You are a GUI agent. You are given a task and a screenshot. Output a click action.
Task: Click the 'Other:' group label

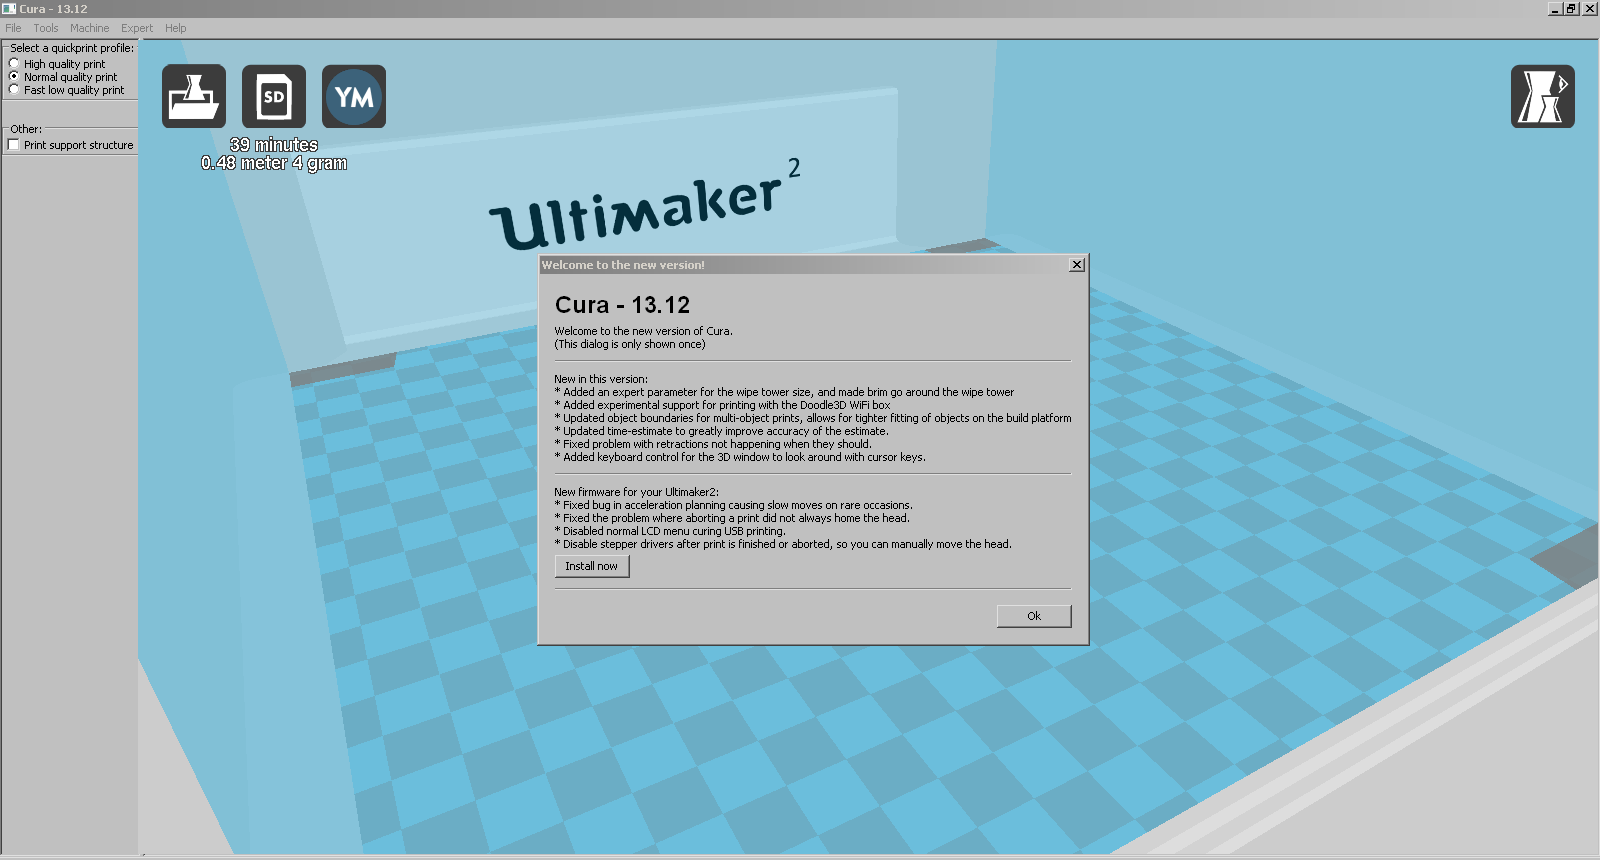(26, 129)
